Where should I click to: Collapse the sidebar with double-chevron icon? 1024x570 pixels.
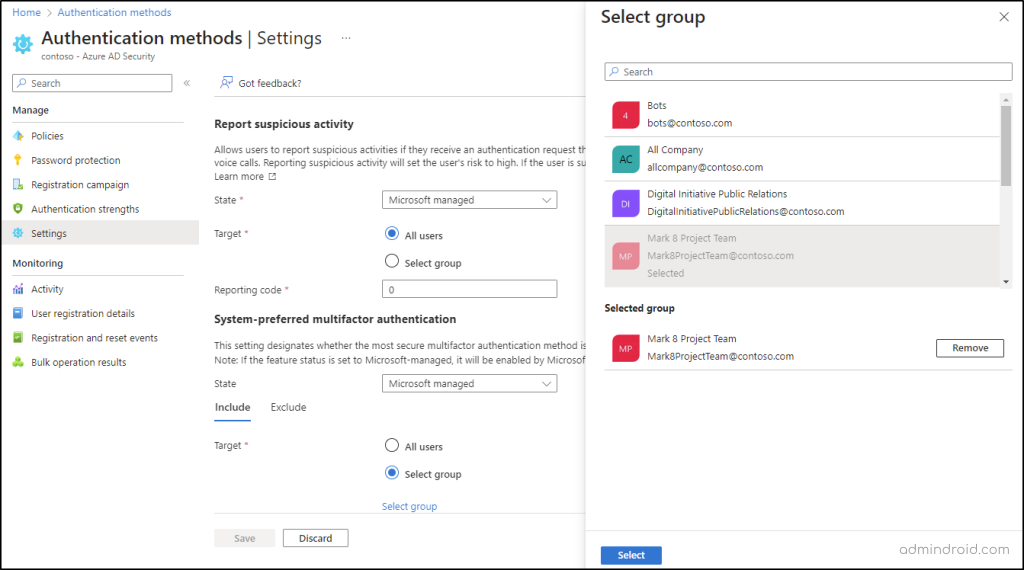187,83
